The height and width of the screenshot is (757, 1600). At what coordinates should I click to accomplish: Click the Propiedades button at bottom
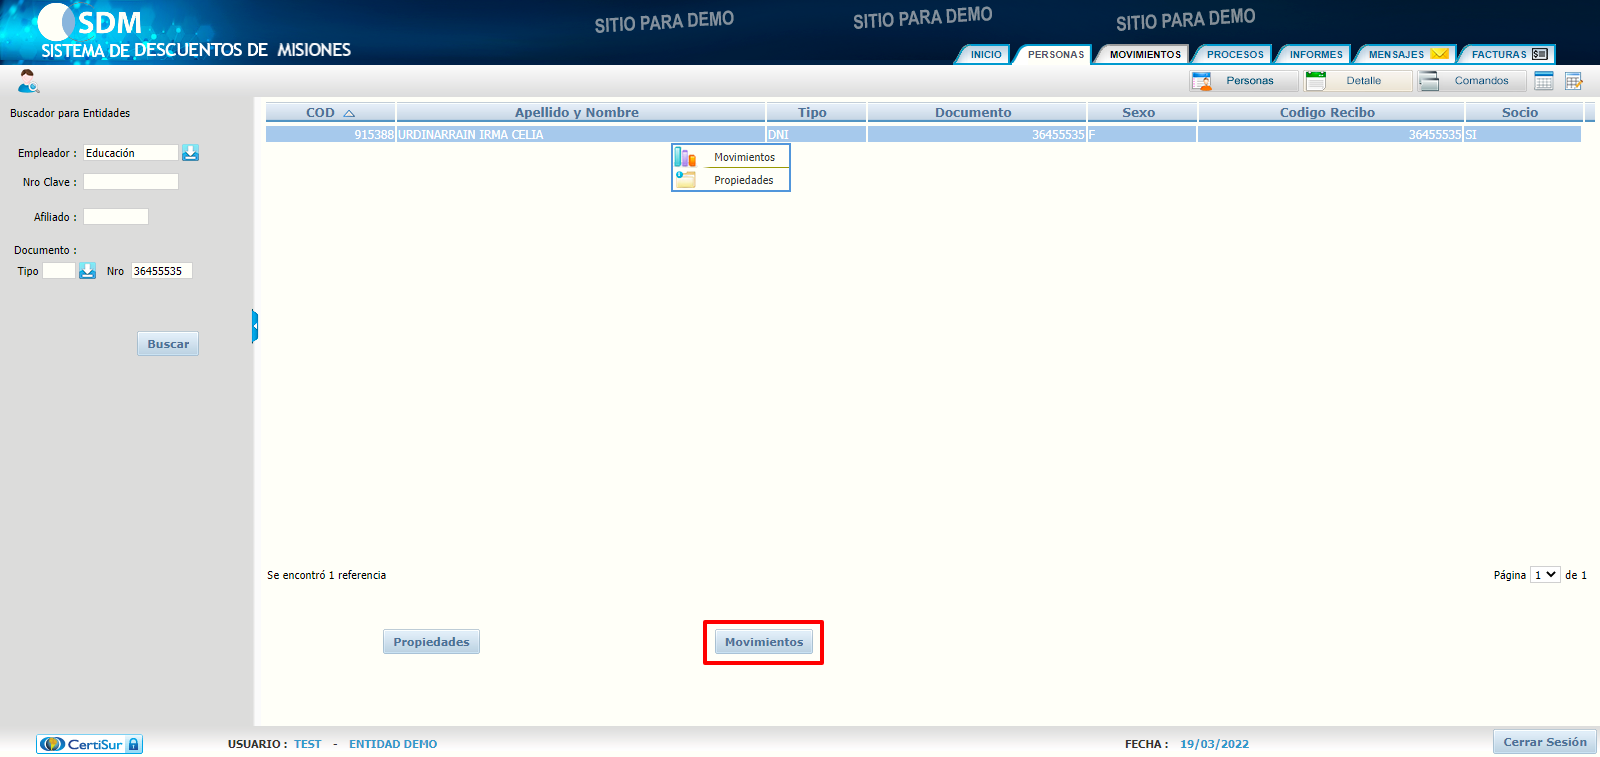[431, 642]
